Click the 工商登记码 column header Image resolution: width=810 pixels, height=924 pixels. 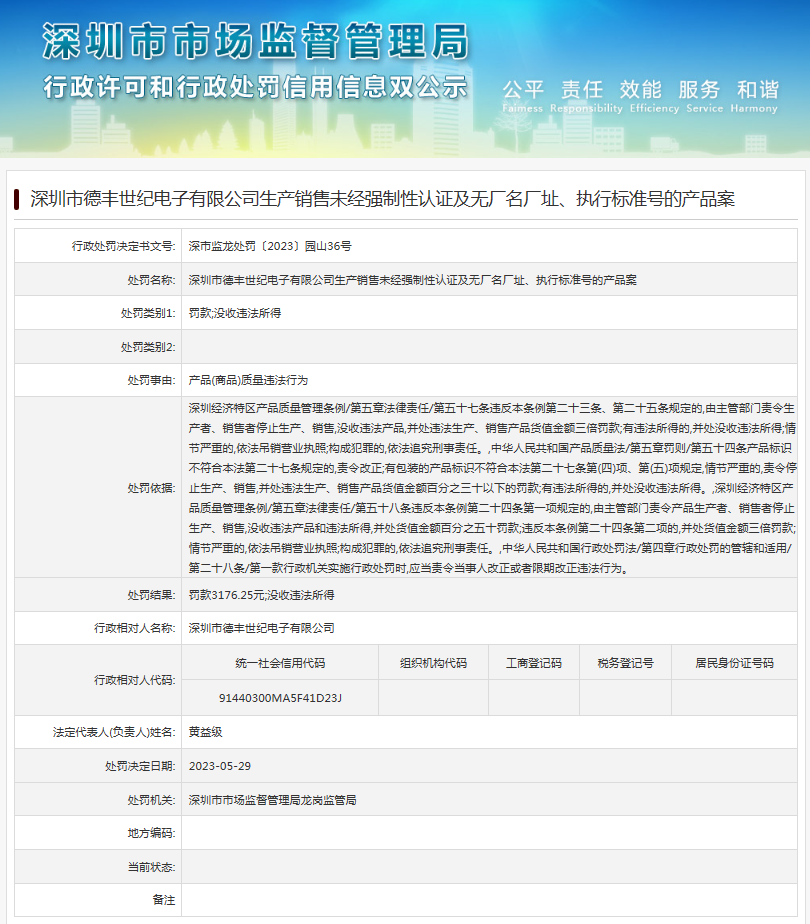click(534, 664)
